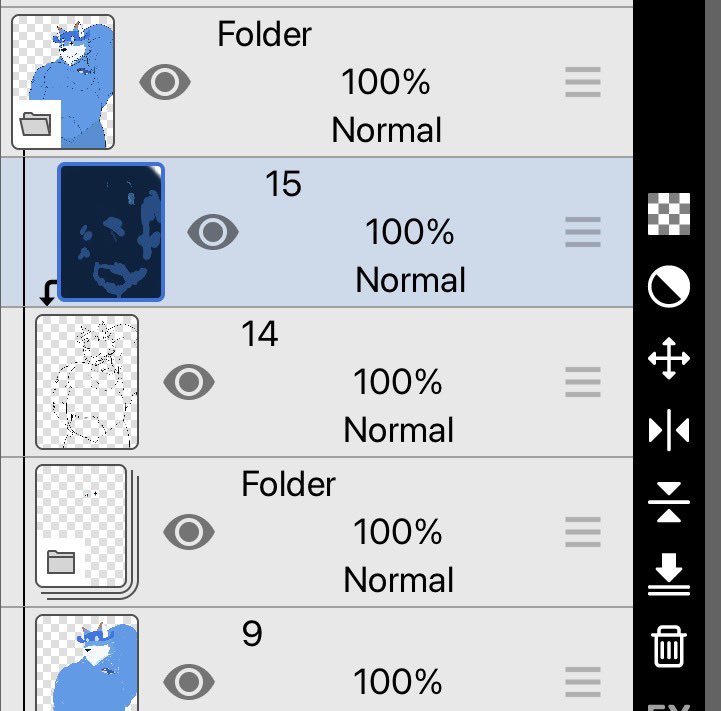Open blend mode Normal on layer 14

coord(399,430)
